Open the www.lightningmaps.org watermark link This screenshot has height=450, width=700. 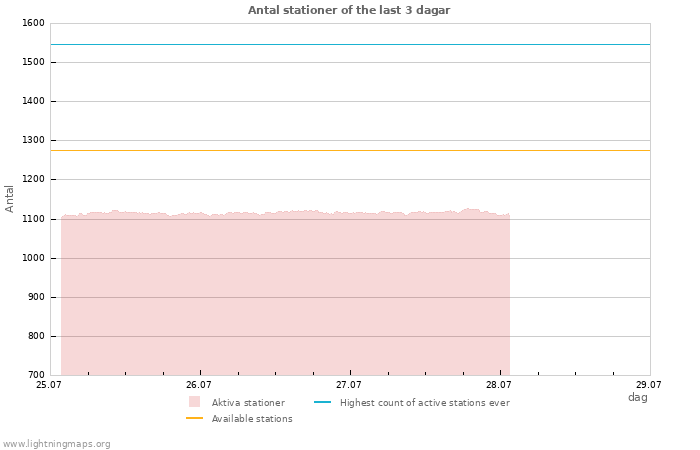coord(56,444)
